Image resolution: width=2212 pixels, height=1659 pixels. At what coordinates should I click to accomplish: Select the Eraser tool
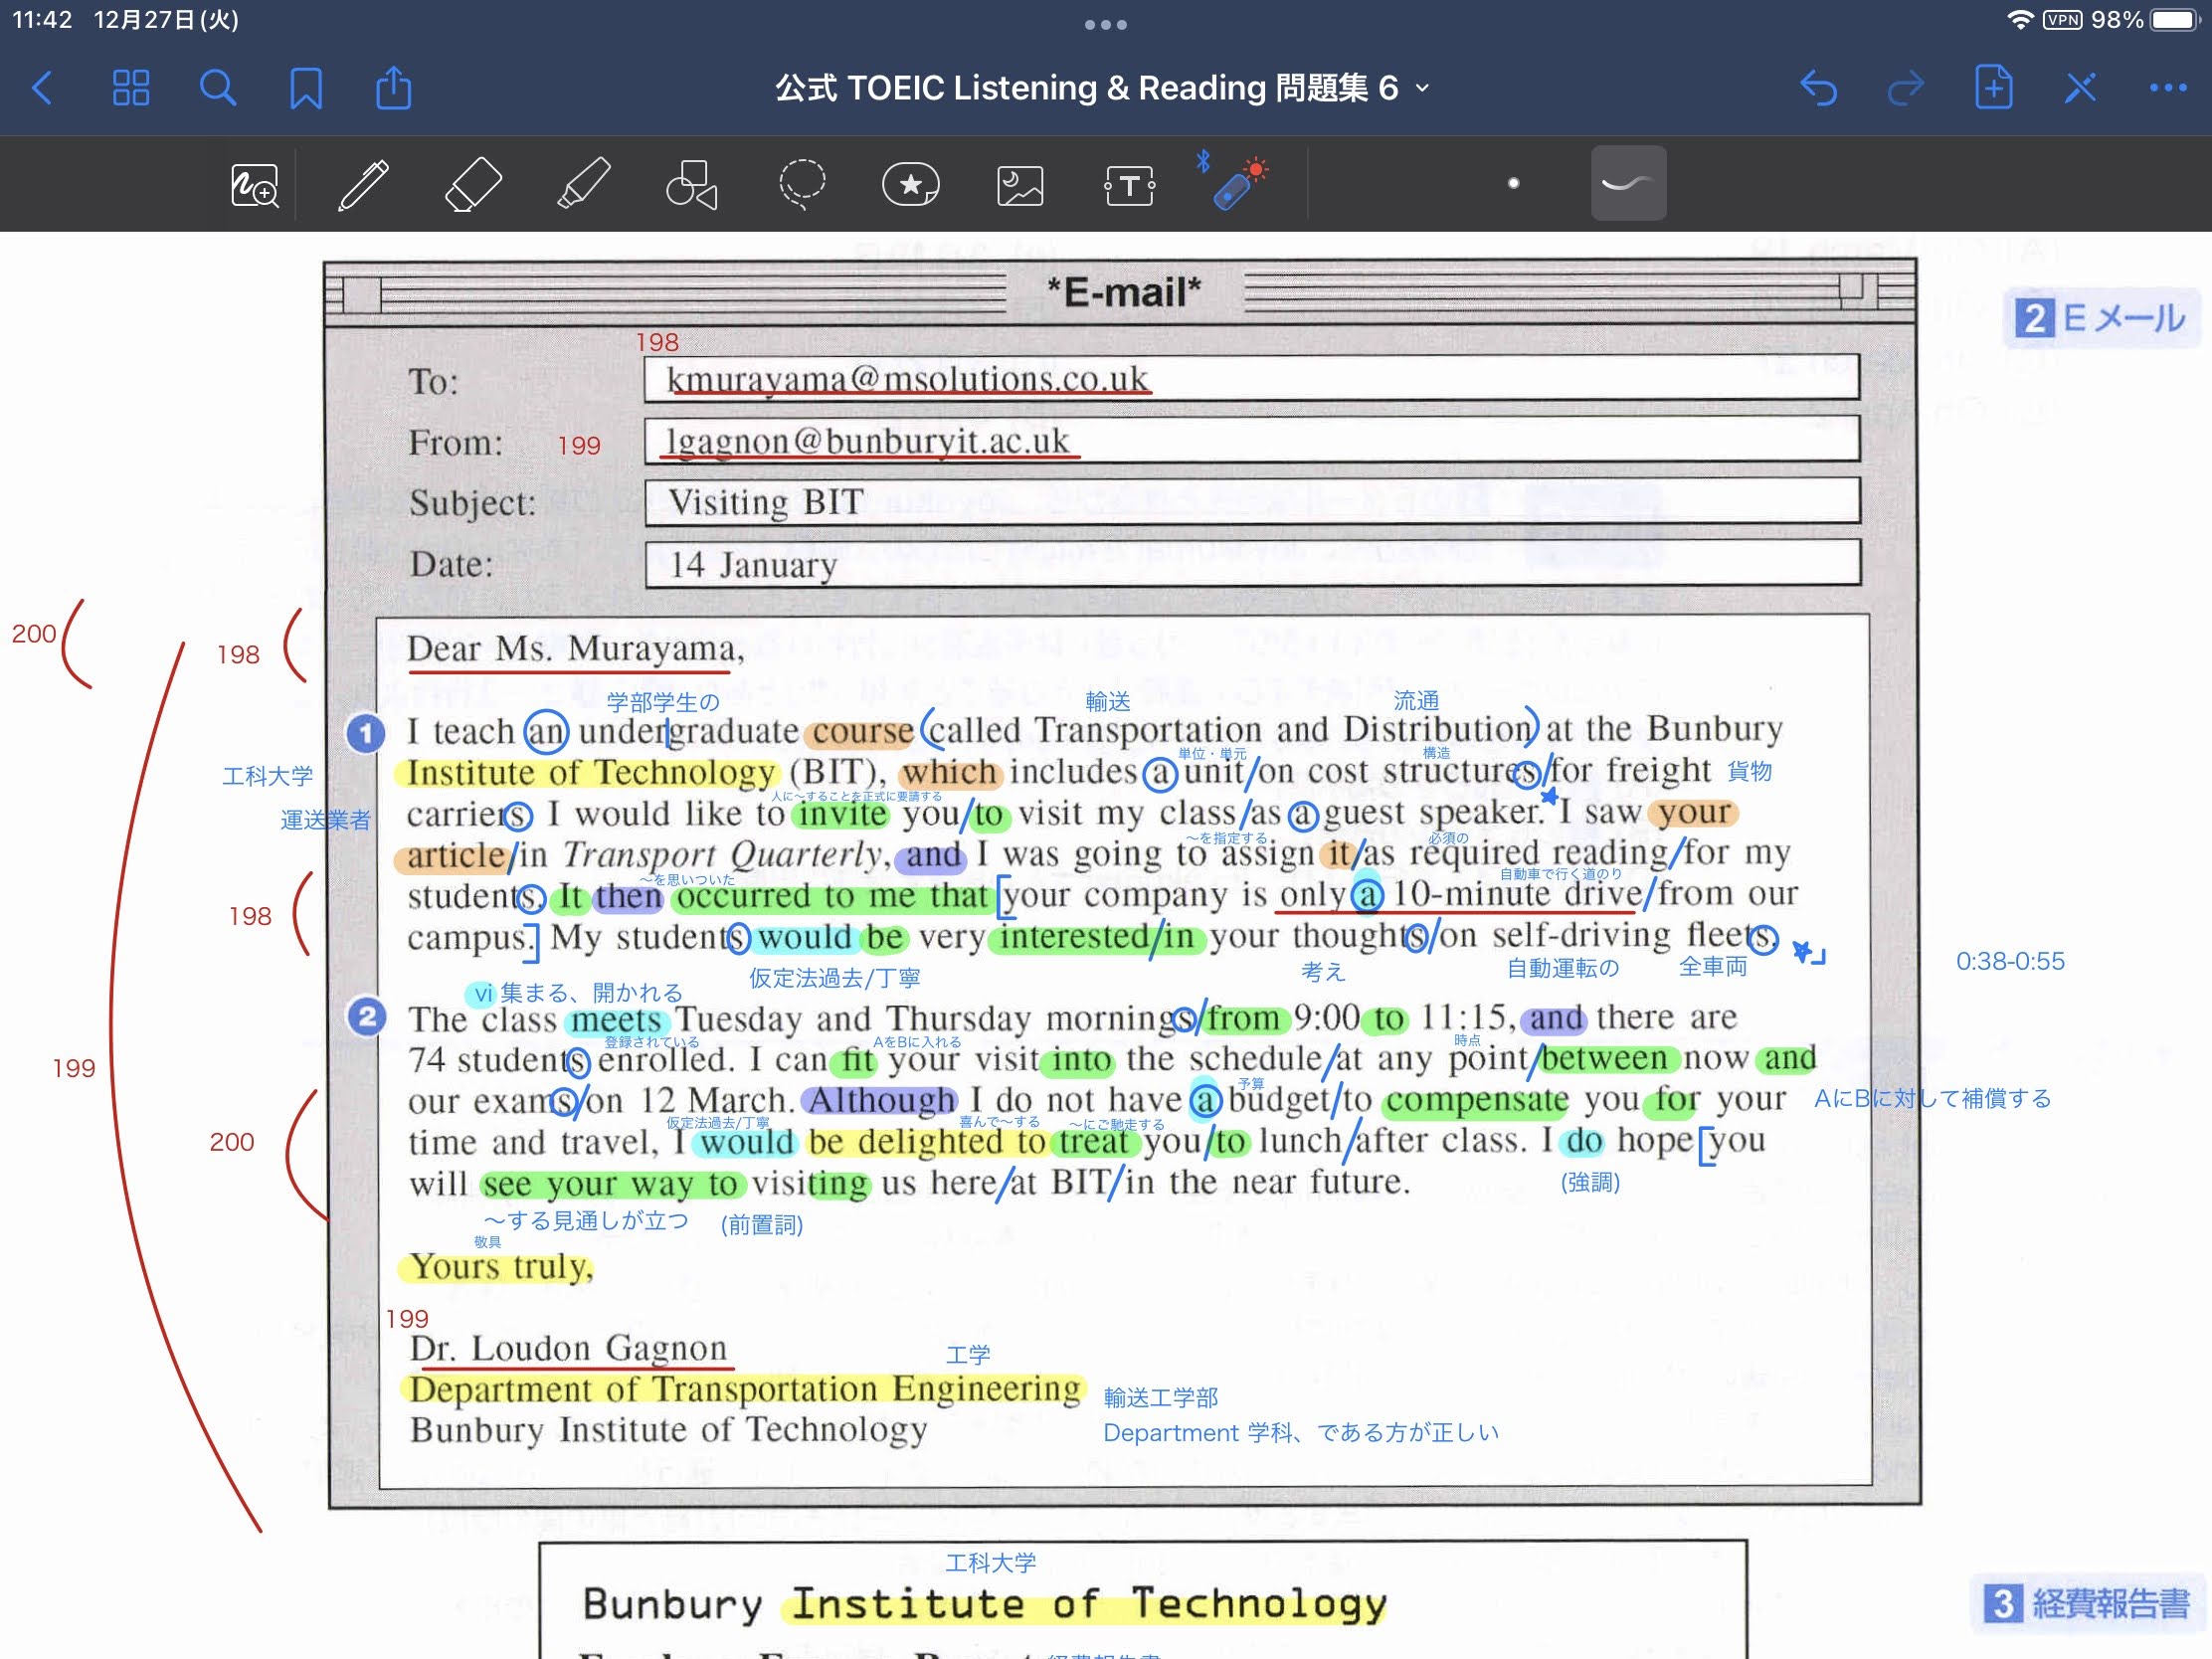(472, 185)
